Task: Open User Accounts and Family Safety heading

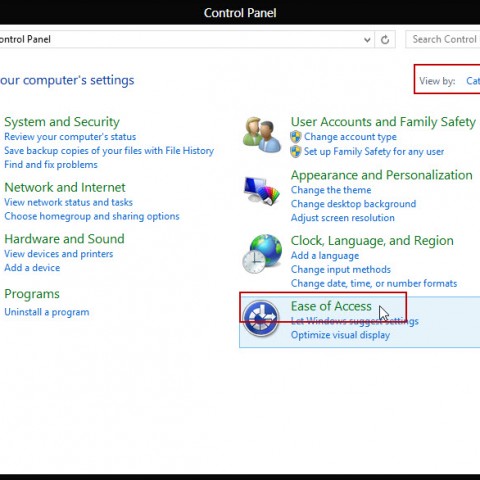Action: [383, 122]
